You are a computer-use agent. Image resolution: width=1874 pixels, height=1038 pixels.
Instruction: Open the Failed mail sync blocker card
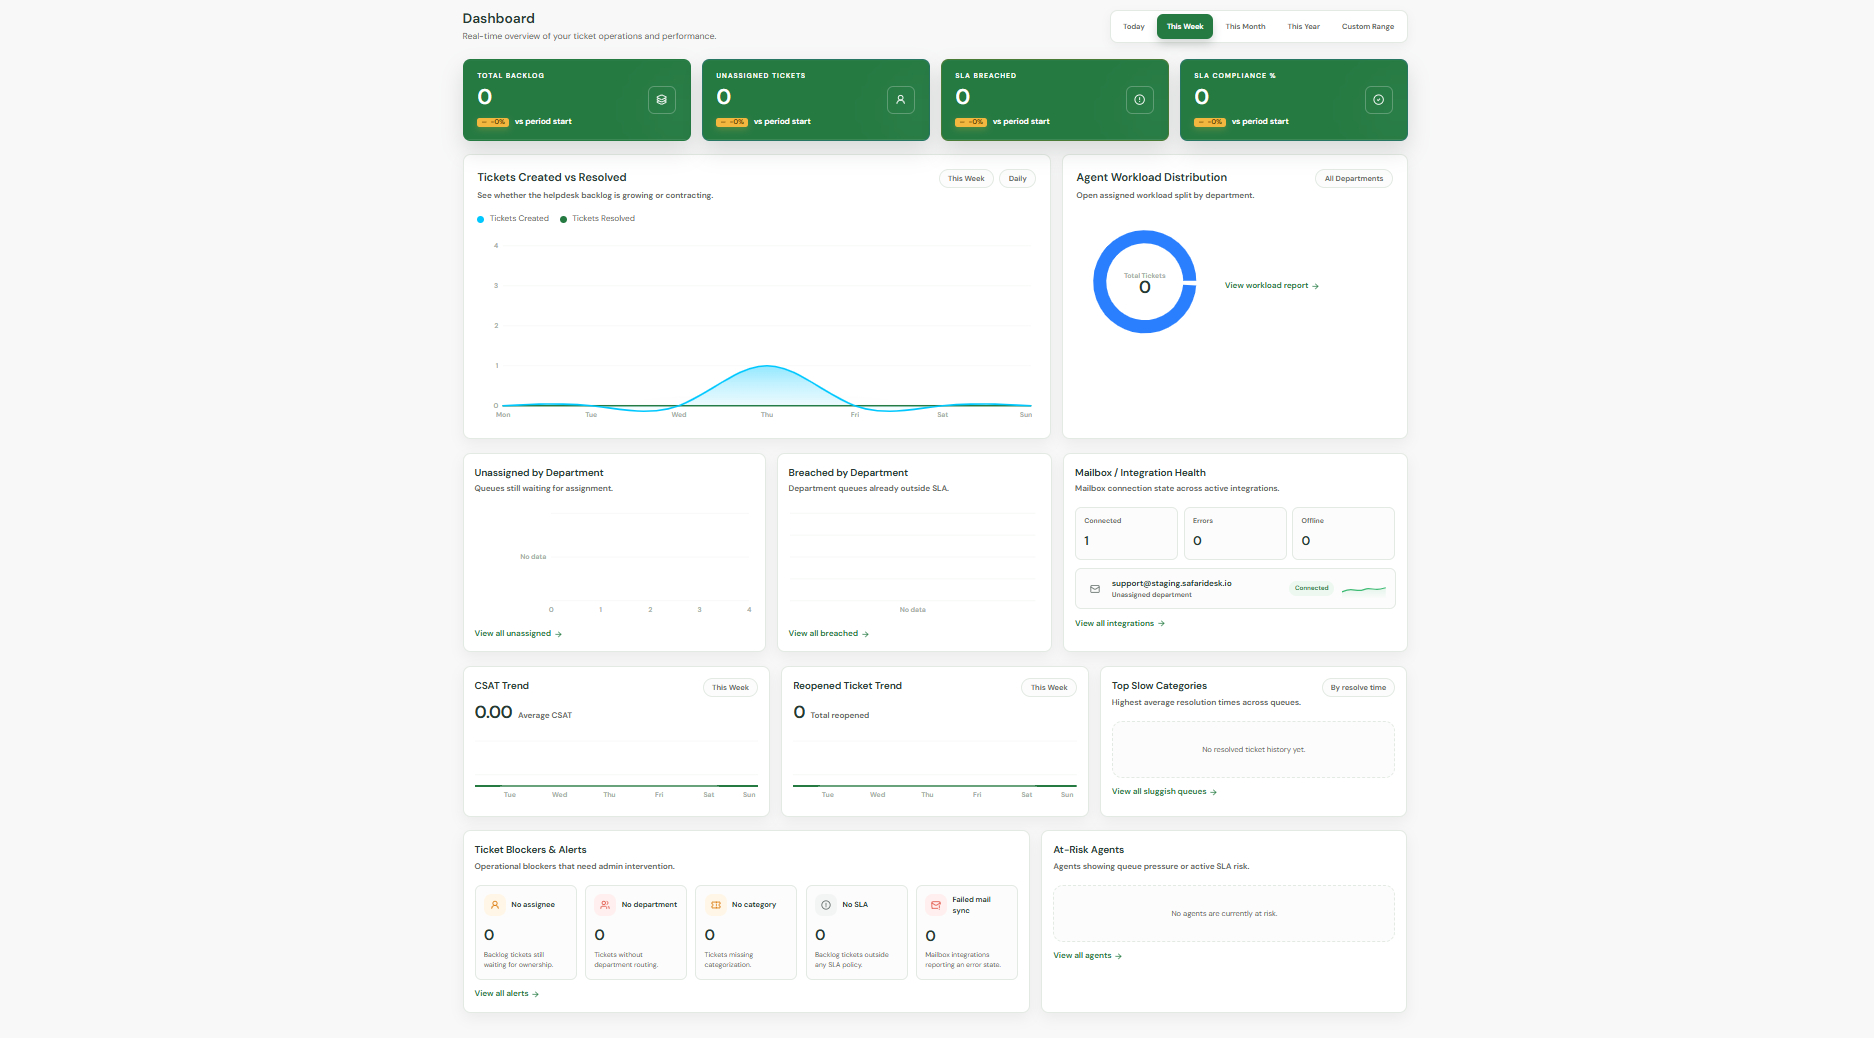967,932
